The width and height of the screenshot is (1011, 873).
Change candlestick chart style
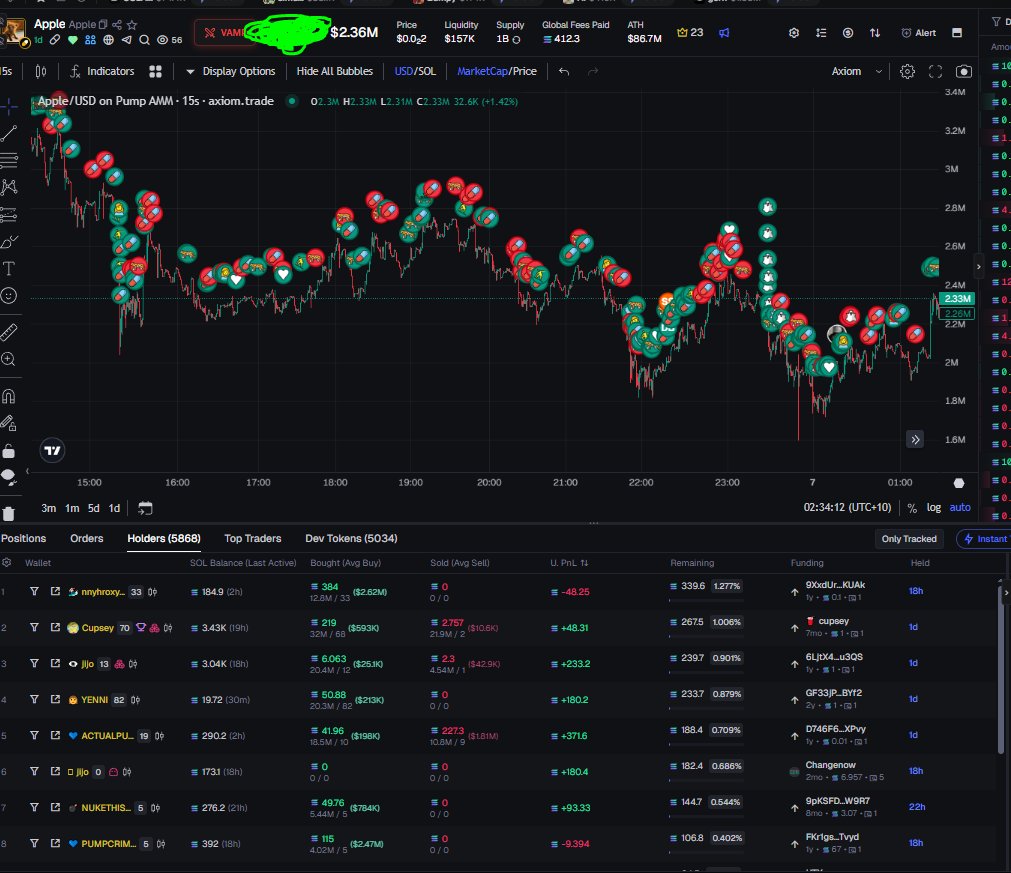point(41,72)
